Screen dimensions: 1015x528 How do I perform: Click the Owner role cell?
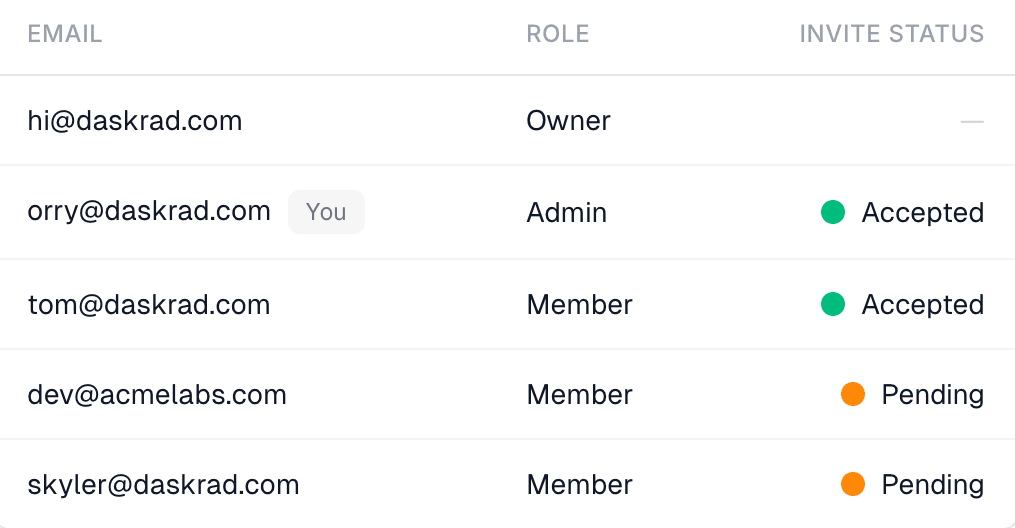(568, 121)
